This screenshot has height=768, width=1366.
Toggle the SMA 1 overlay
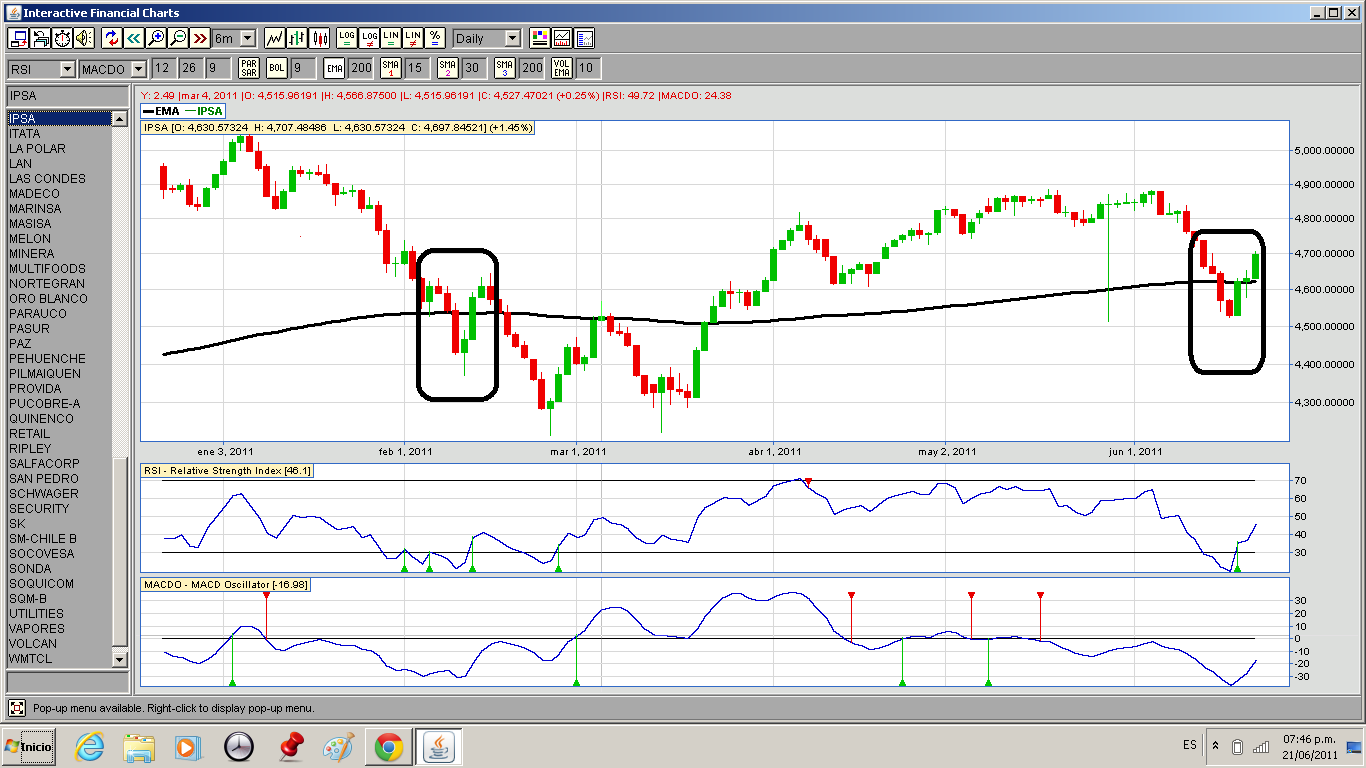391,68
